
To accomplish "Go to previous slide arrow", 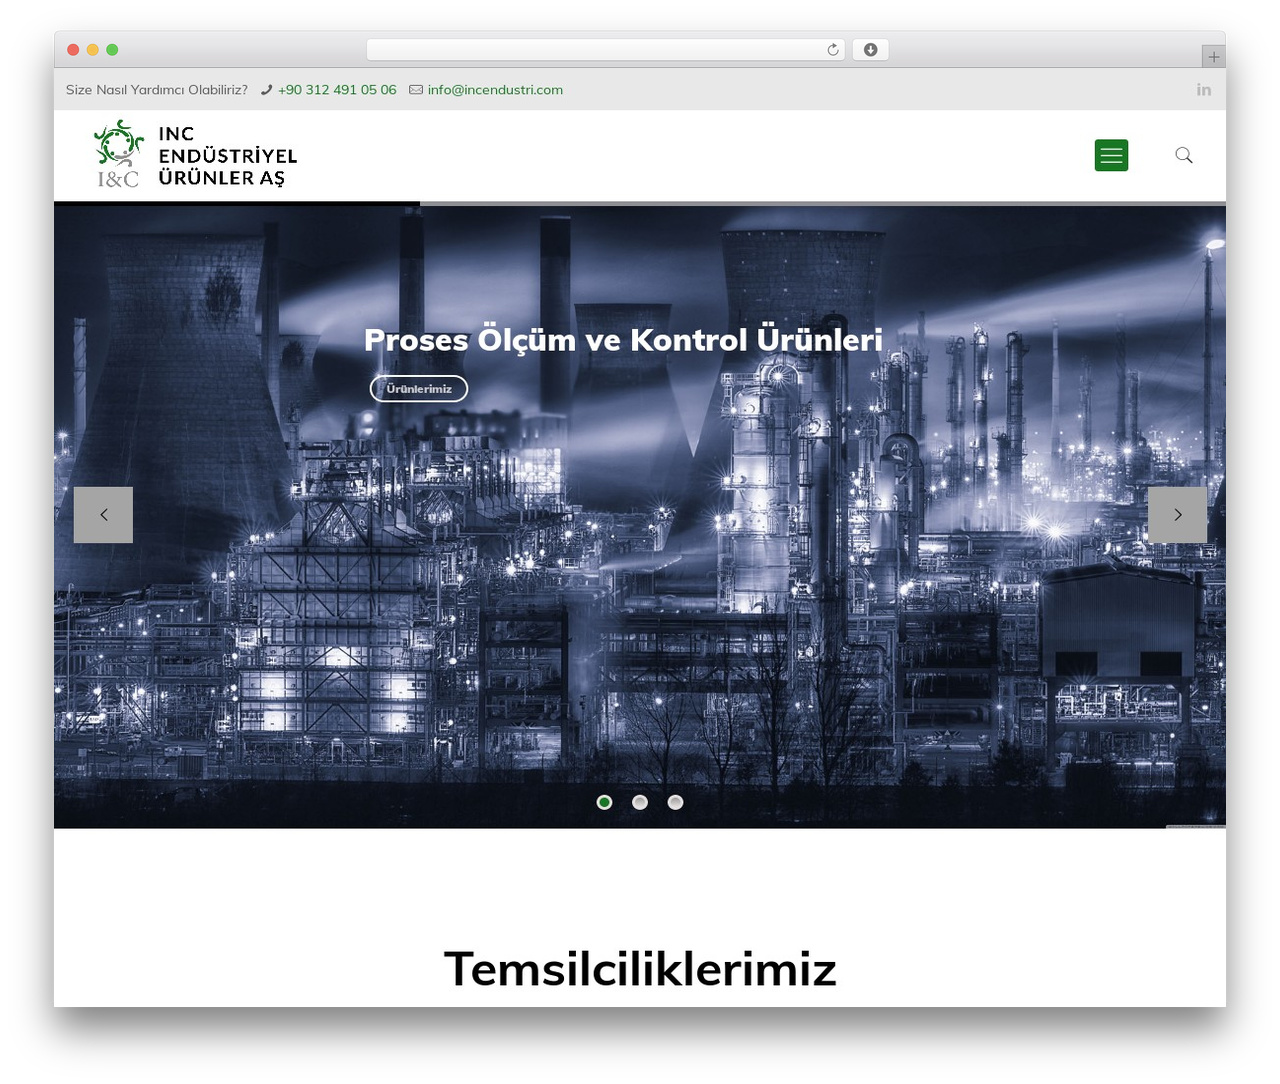I will tap(103, 515).
